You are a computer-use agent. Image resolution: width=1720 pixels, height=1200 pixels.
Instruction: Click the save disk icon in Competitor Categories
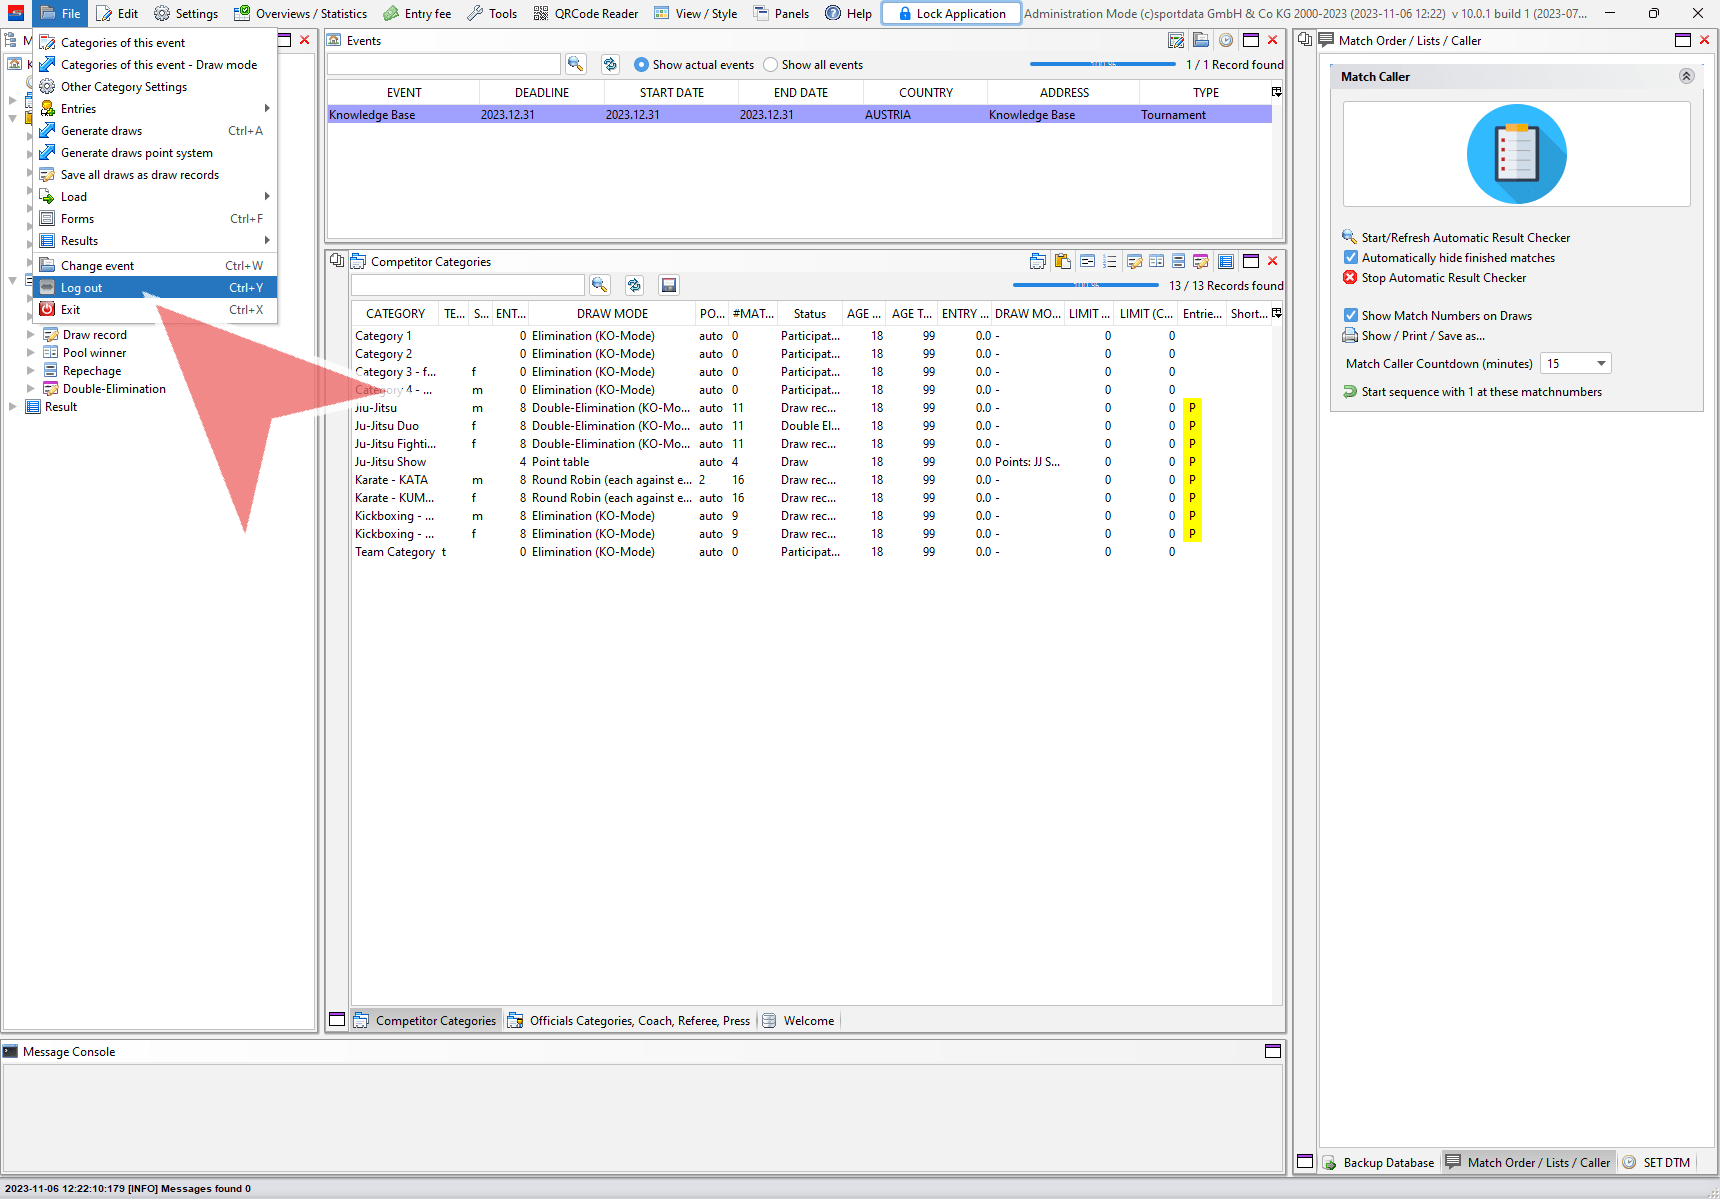[669, 285]
